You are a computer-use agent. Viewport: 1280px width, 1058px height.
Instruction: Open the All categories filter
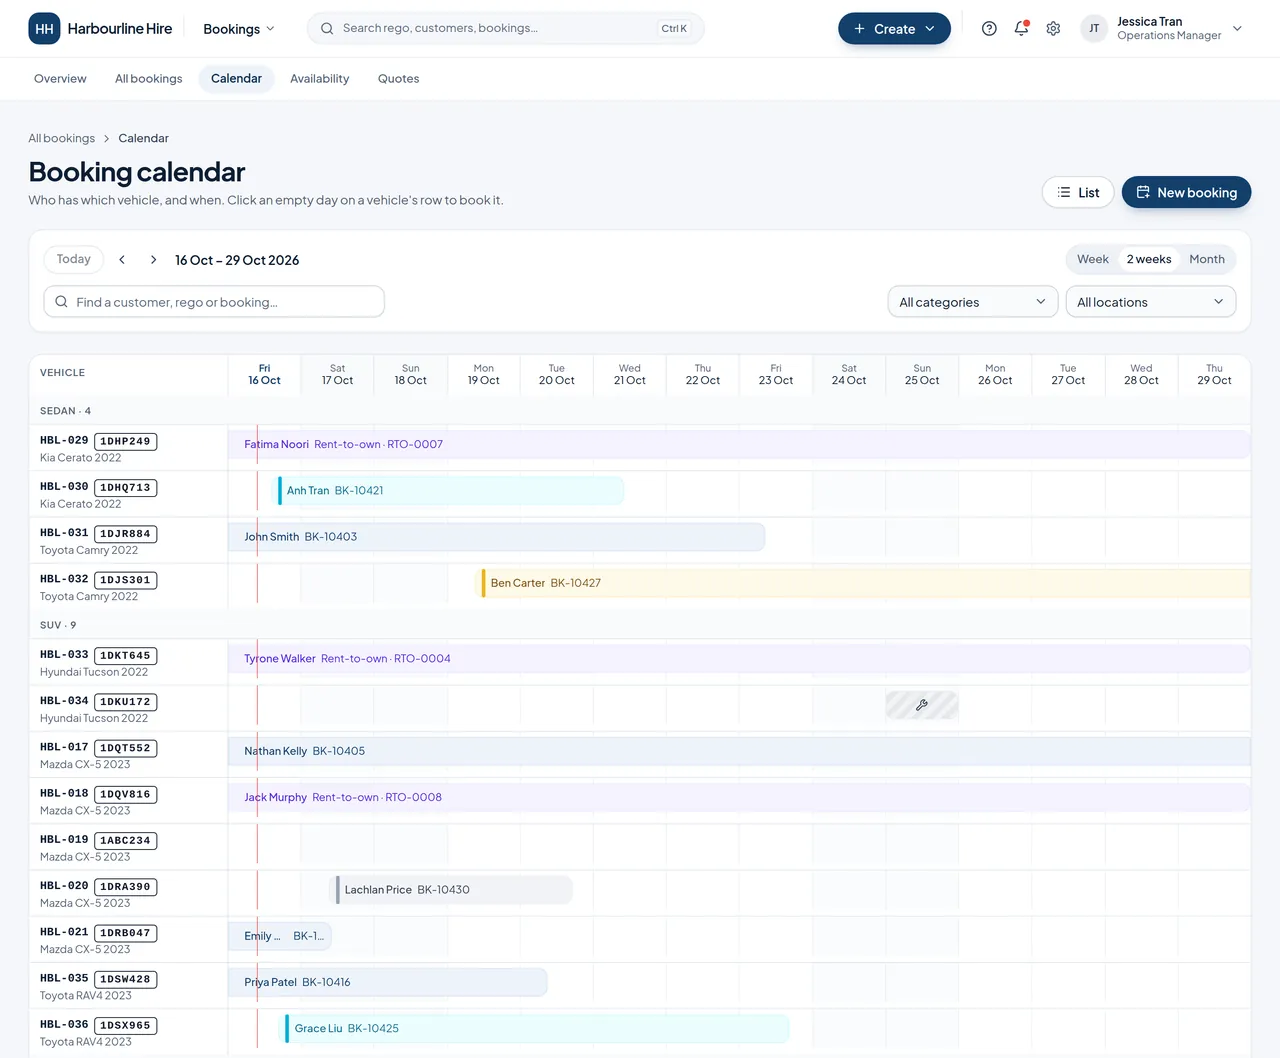coord(973,302)
